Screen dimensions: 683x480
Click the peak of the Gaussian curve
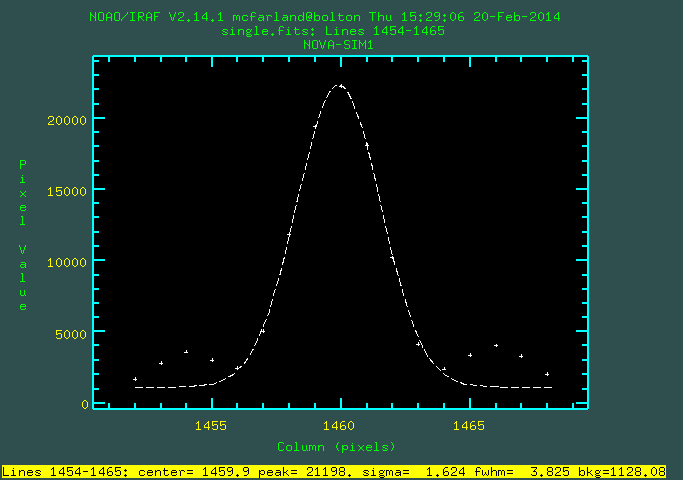(340, 86)
